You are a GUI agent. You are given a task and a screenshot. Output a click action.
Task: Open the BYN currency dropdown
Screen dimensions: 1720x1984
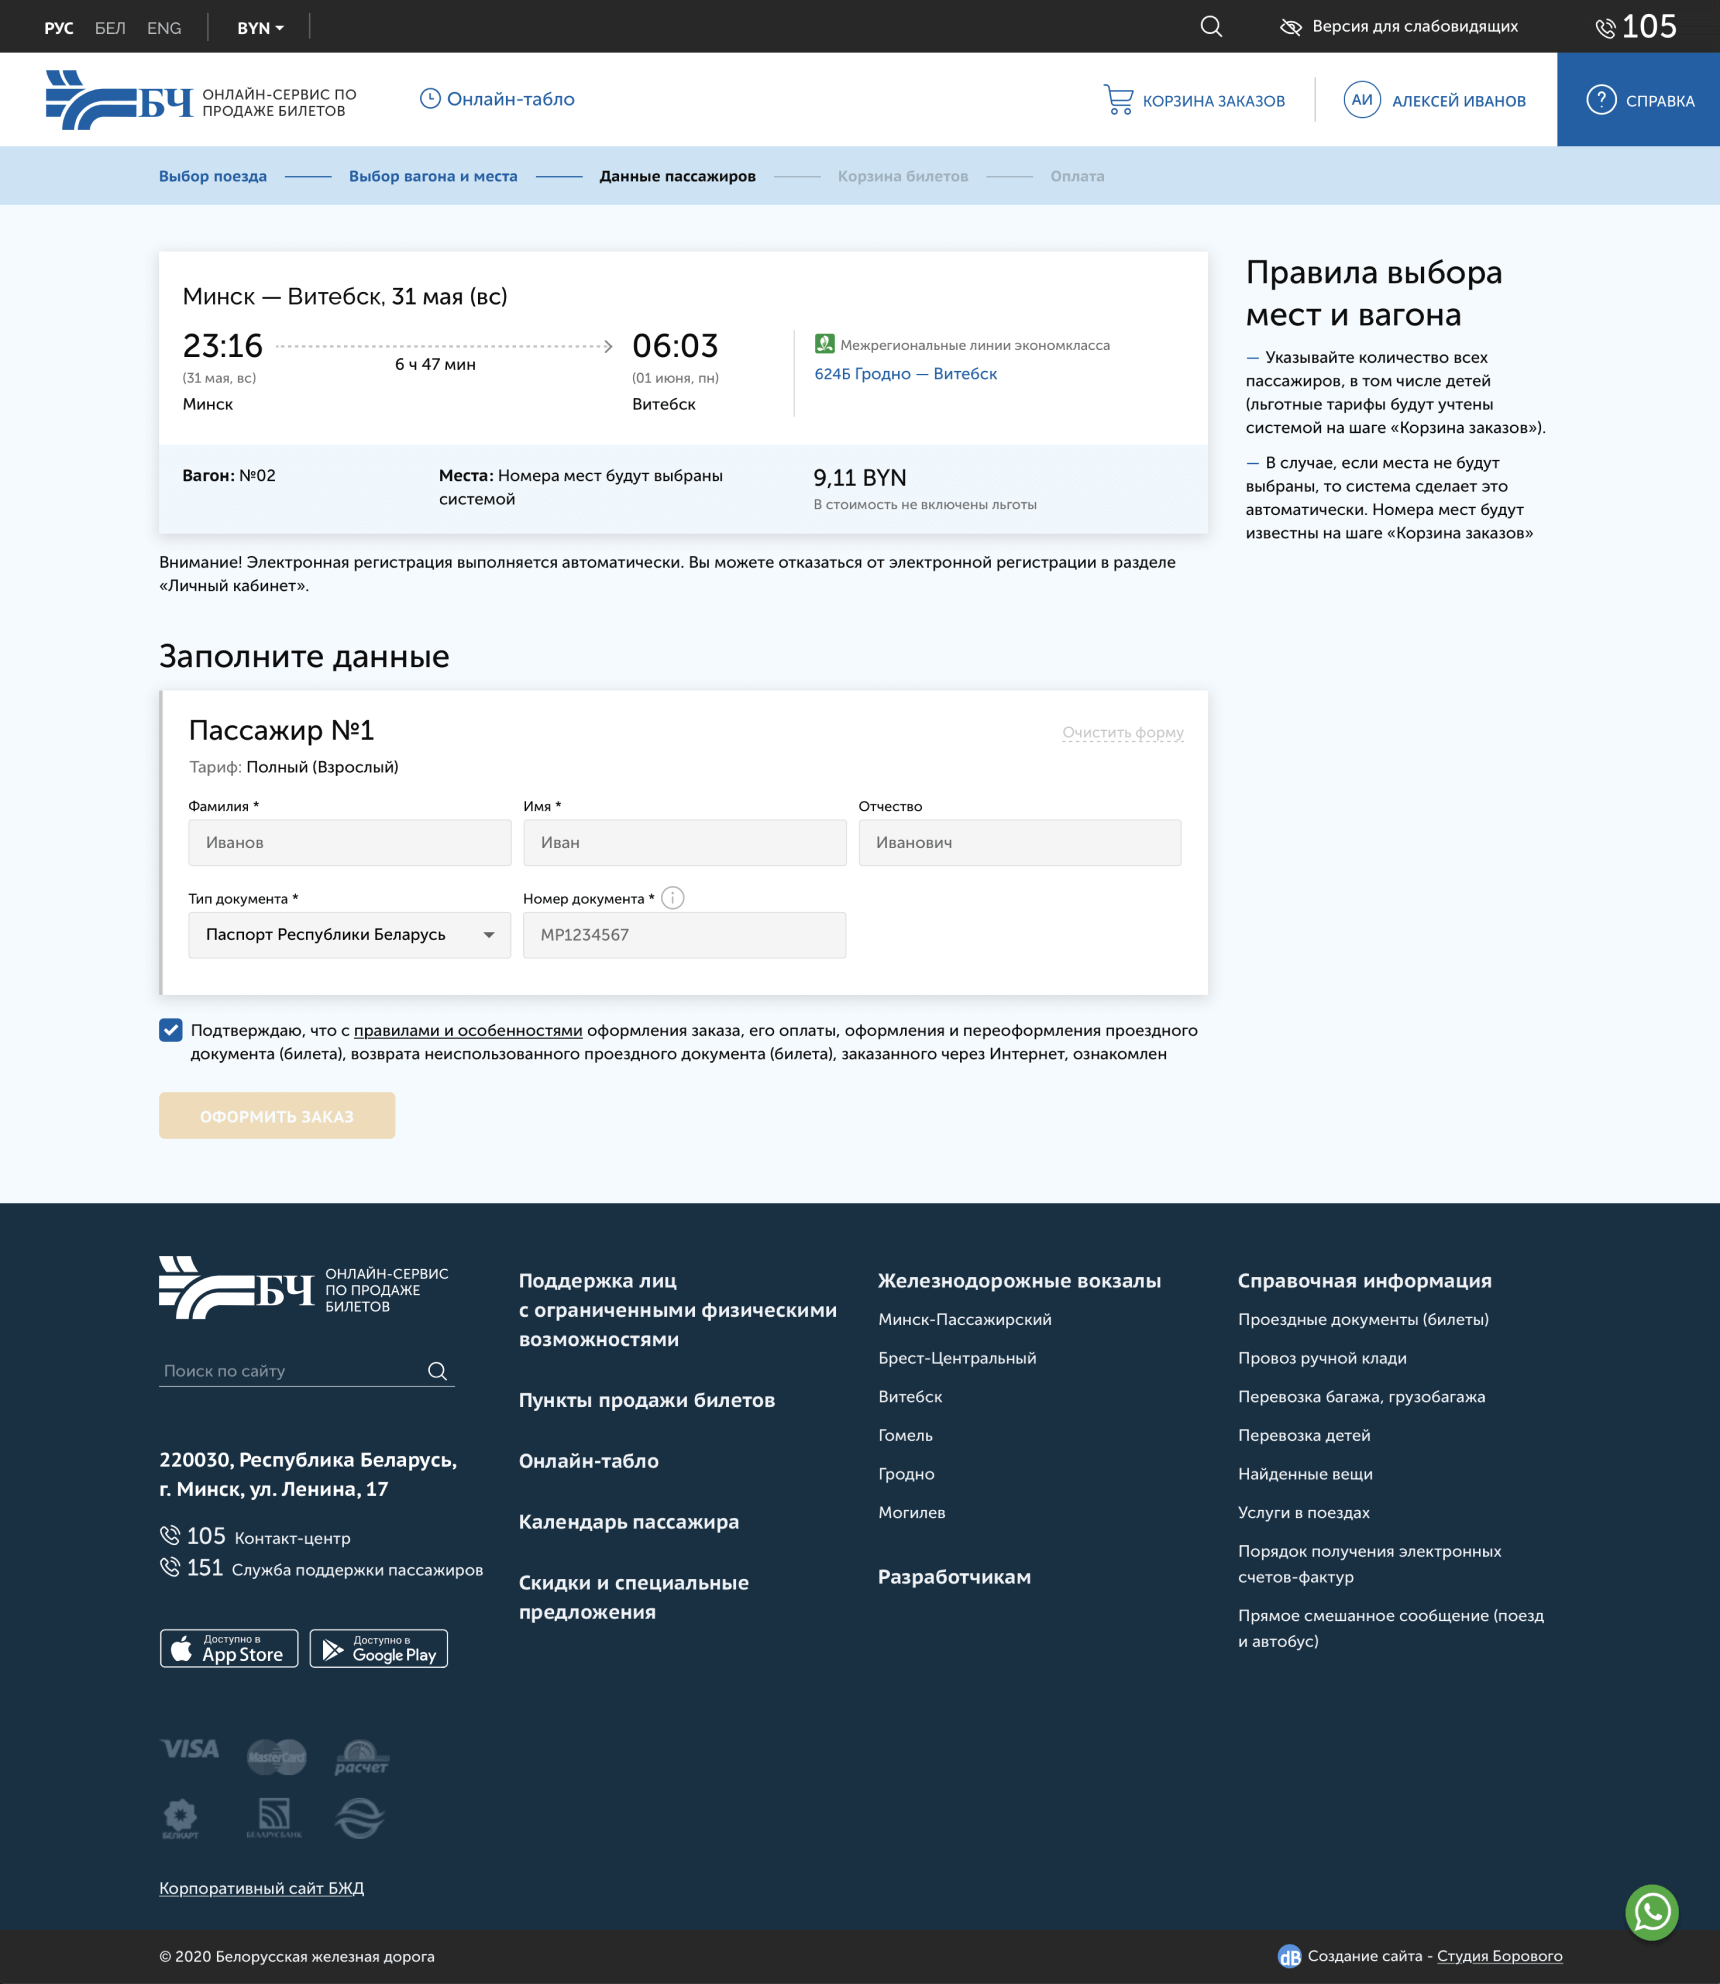(260, 28)
